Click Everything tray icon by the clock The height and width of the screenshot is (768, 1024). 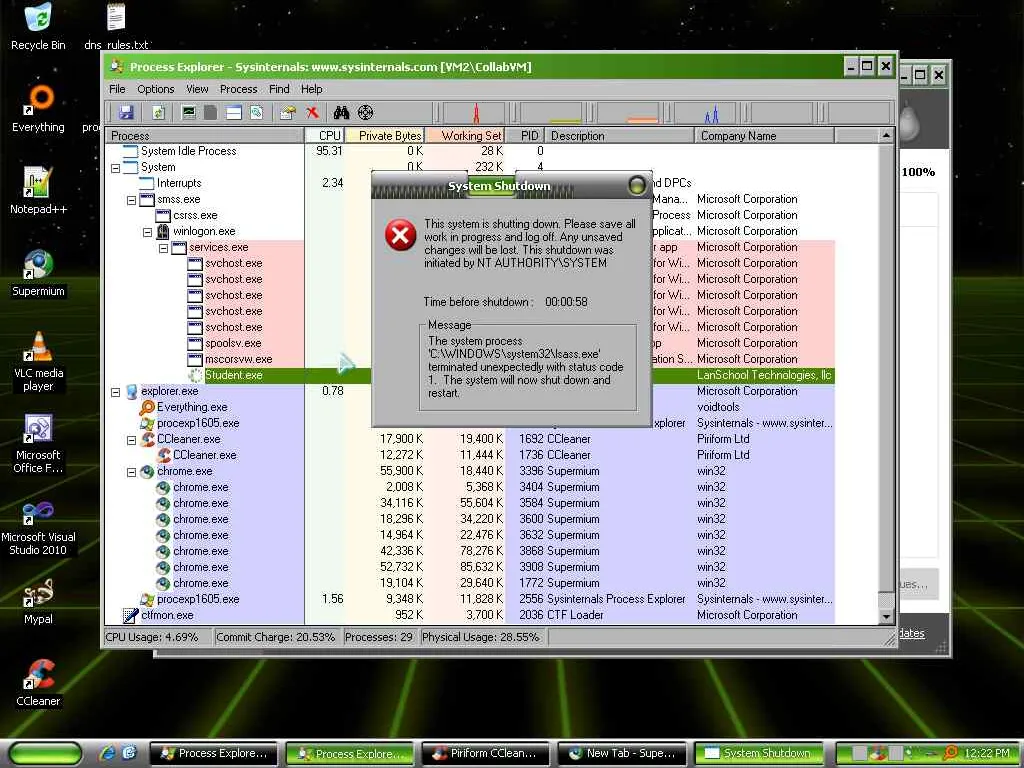[951, 753]
